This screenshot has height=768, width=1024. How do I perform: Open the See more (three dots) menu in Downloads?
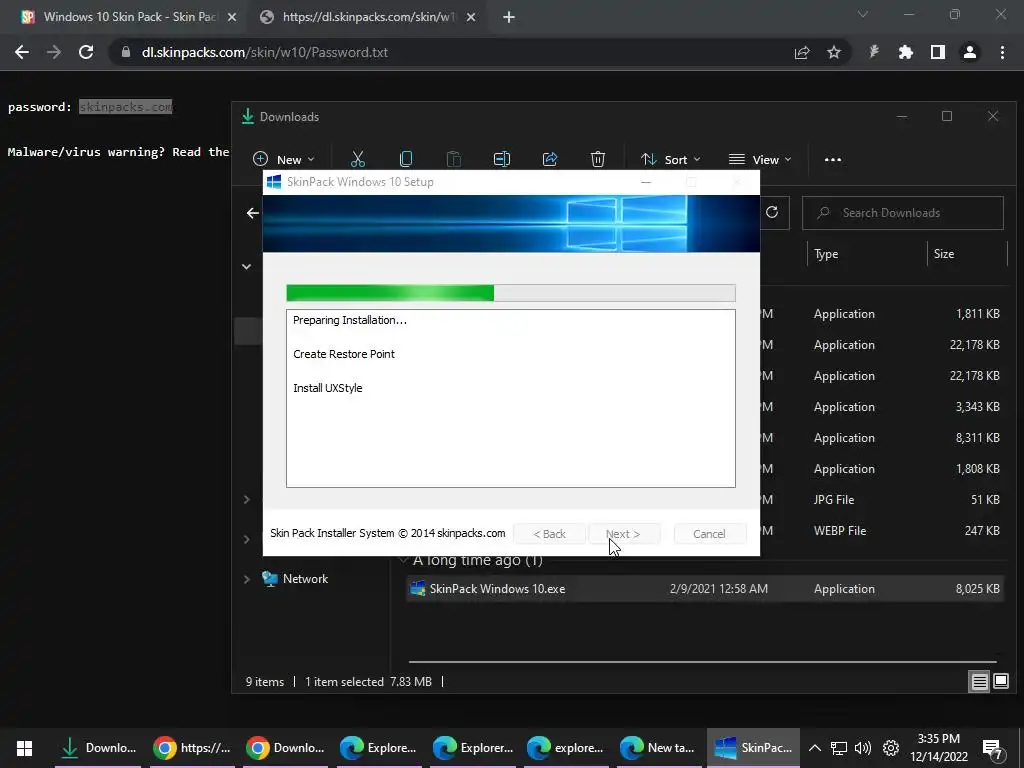pos(833,159)
